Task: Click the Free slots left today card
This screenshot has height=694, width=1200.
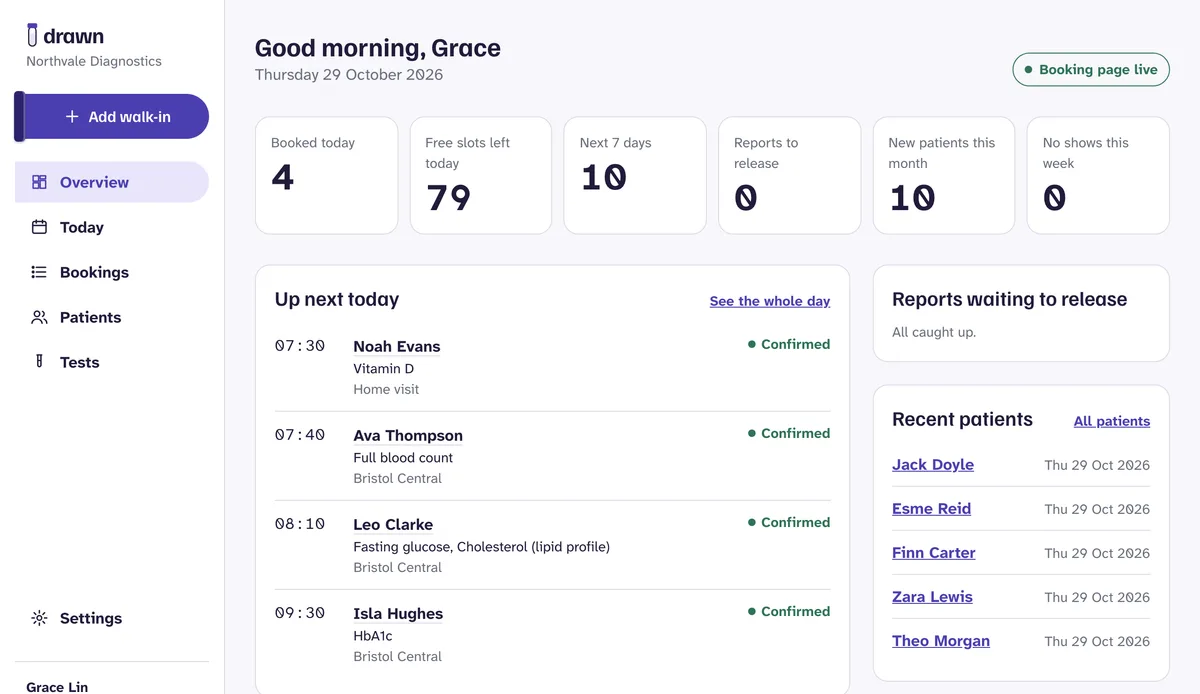Action: click(481, 176)
